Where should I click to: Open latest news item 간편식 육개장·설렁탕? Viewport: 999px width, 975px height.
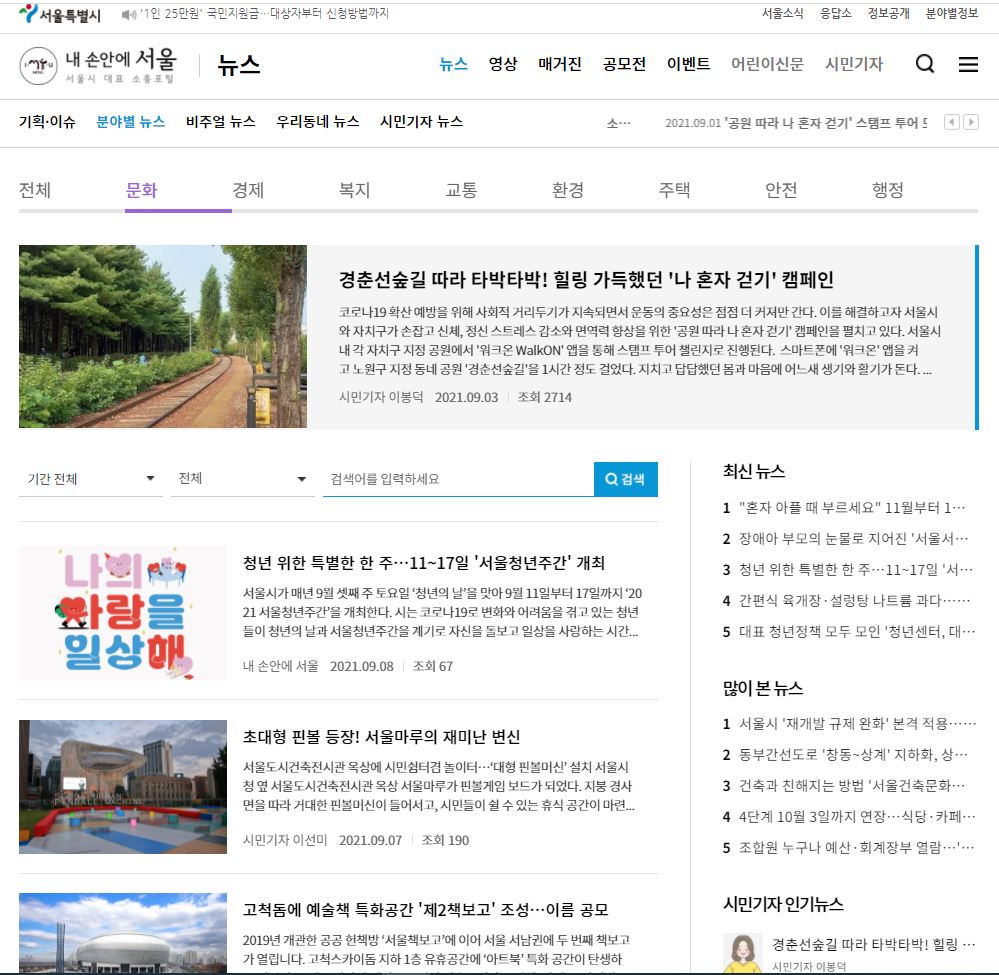854,600
